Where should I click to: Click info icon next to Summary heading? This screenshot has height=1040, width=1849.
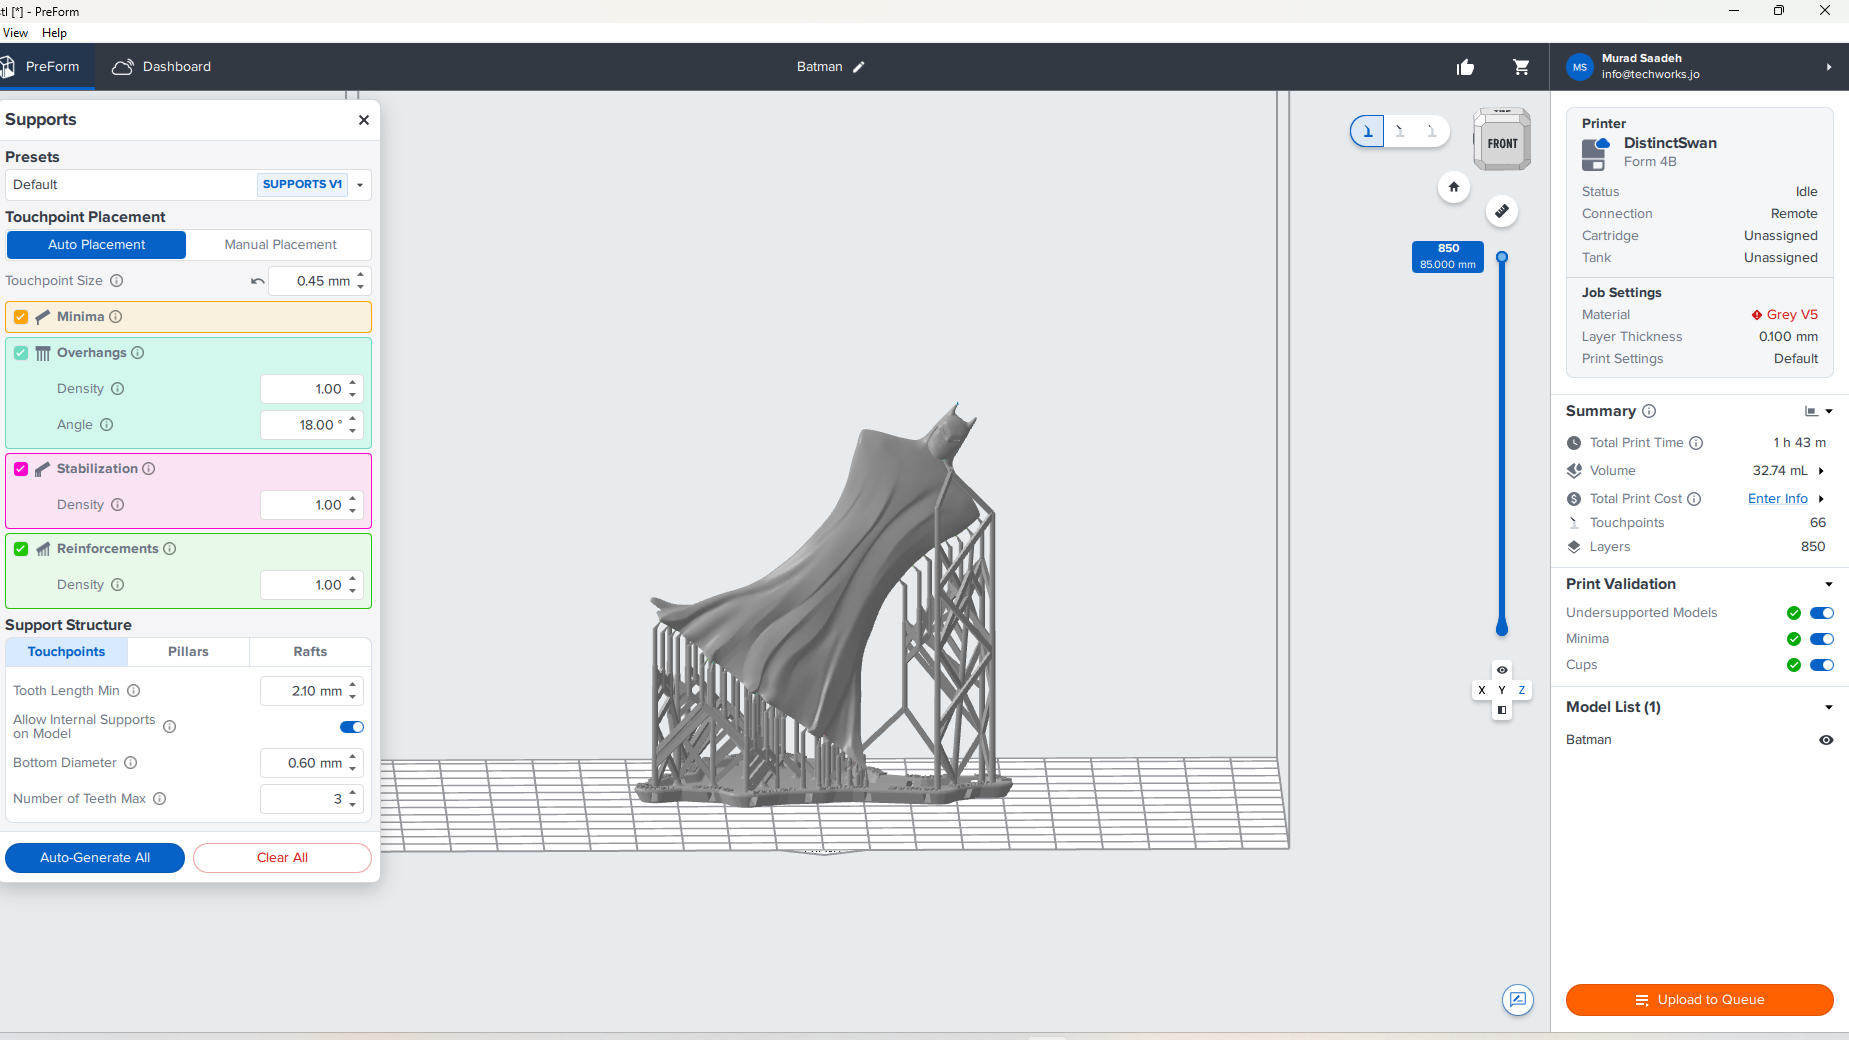click(x=1649, y=411)
